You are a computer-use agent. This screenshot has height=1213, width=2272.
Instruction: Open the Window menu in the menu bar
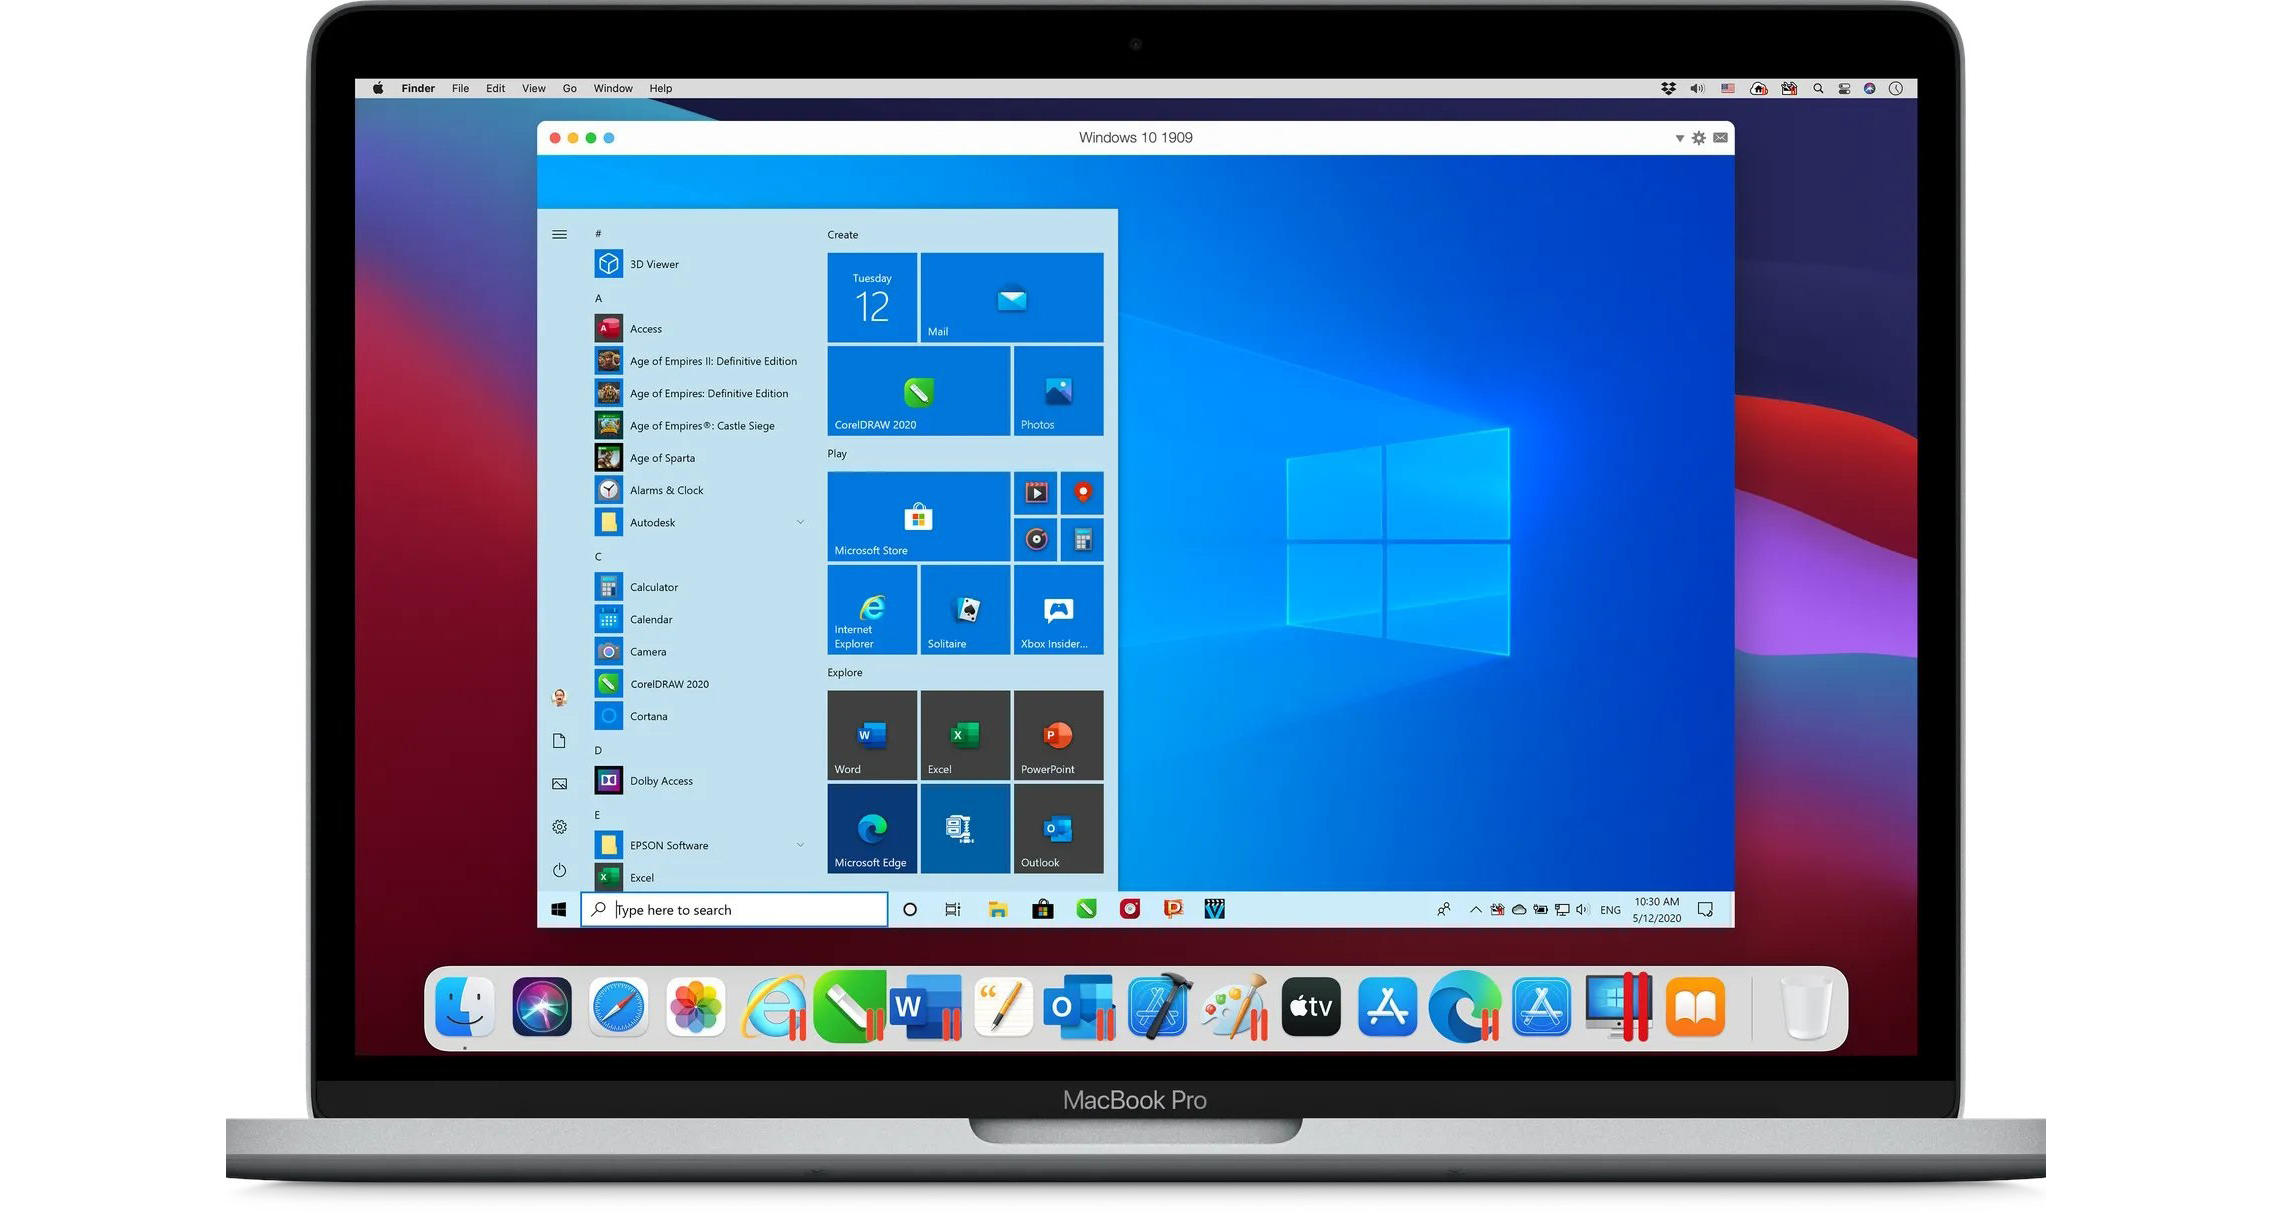point(613,88)
